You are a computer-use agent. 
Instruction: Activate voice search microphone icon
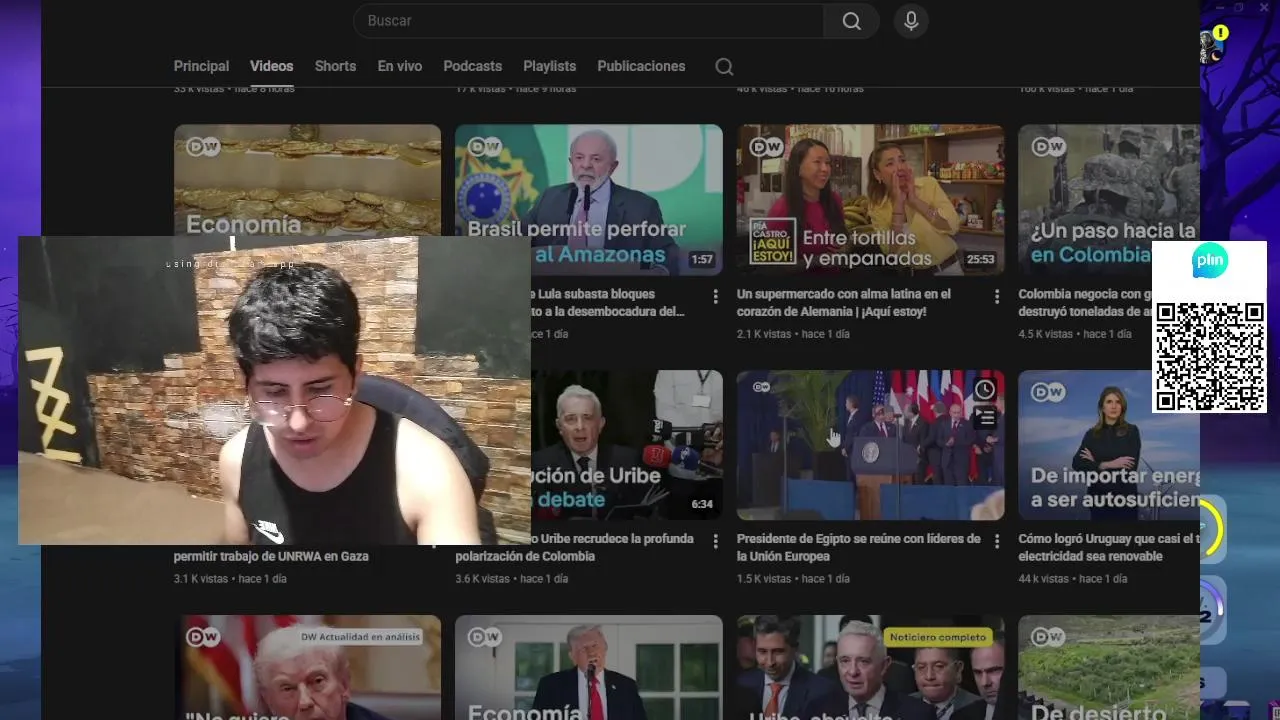tap(911, 21)
